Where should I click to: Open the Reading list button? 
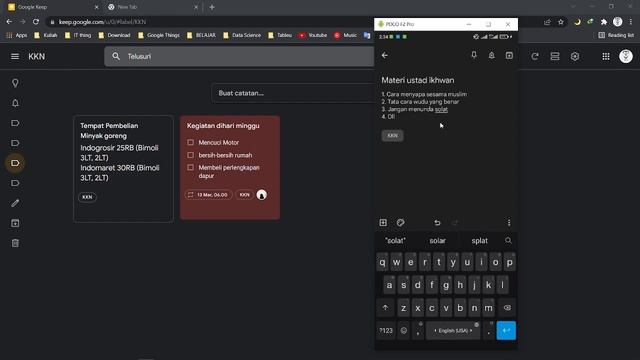616,35
